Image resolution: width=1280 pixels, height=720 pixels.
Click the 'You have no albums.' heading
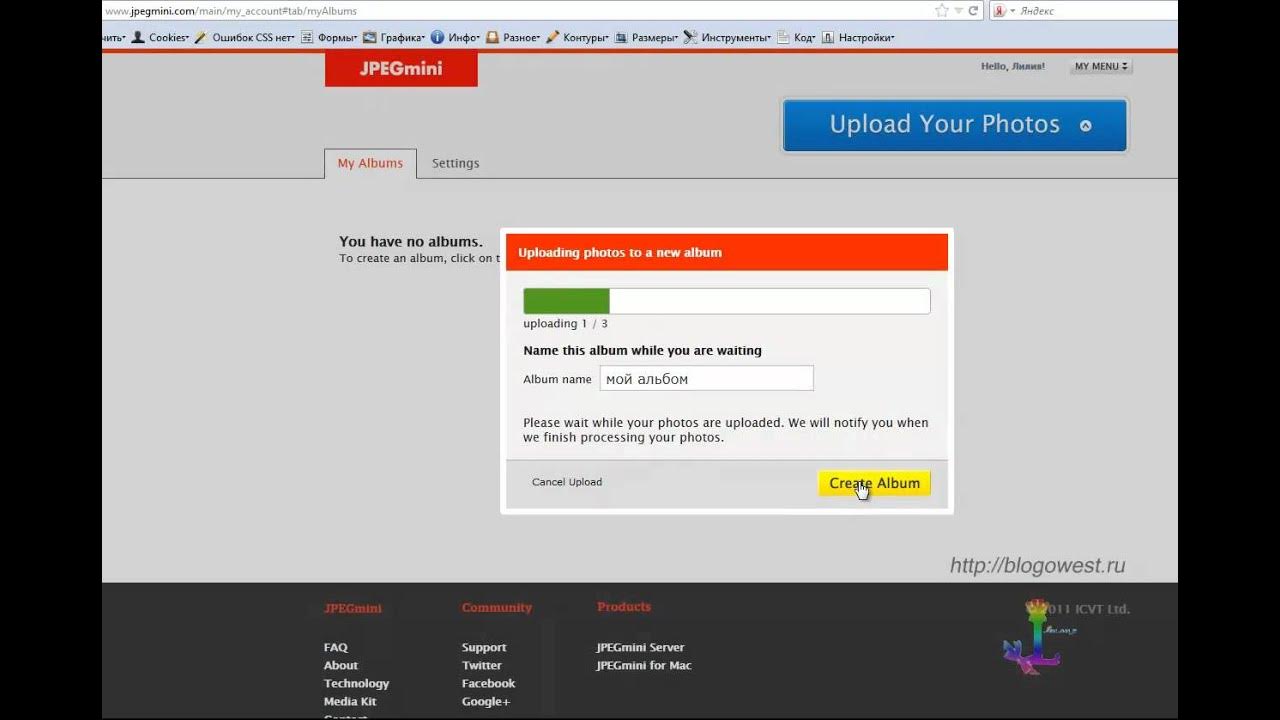(411, 241)
